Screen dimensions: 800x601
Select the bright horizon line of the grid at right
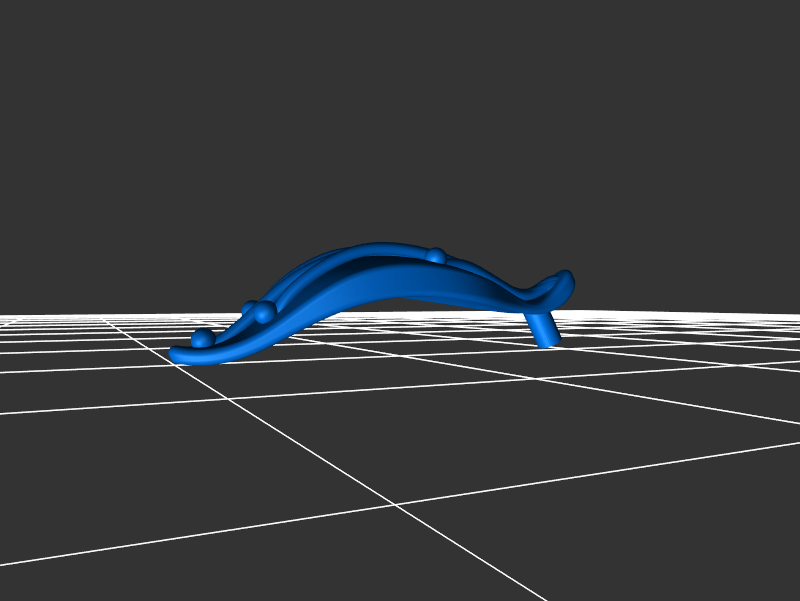[x=700, y=316]
